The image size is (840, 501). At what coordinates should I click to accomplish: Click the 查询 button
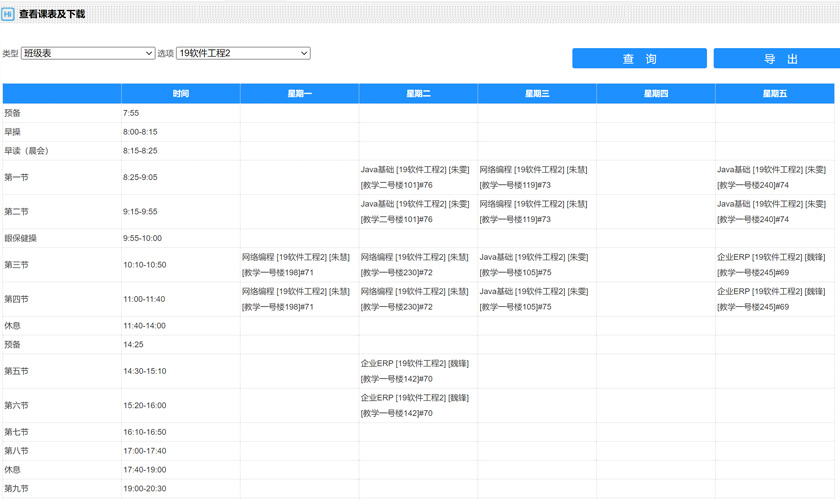coord(639,58)
